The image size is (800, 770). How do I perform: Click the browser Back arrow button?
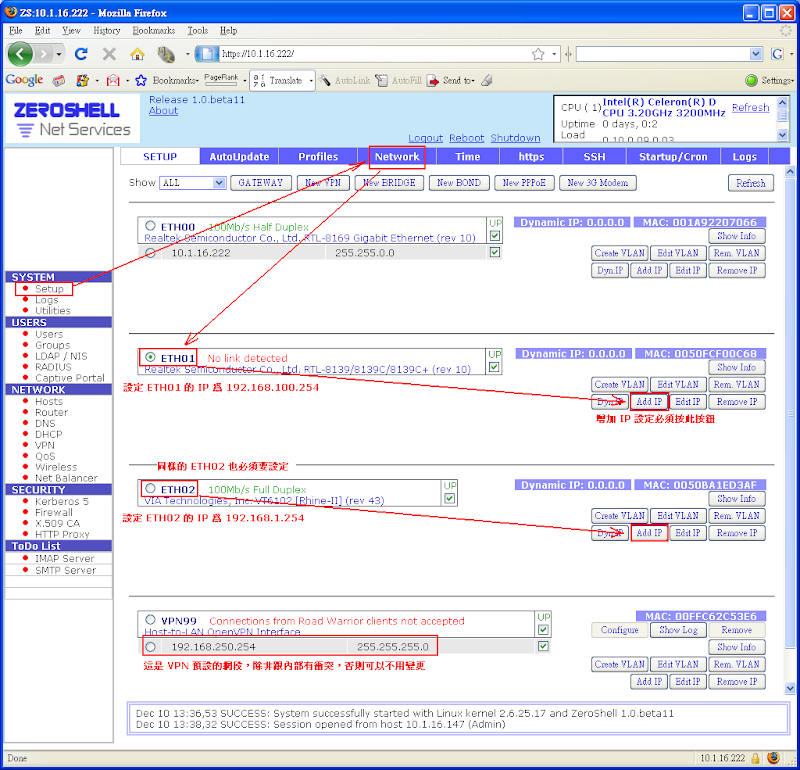pyautogui.click(x=20, y=54)
